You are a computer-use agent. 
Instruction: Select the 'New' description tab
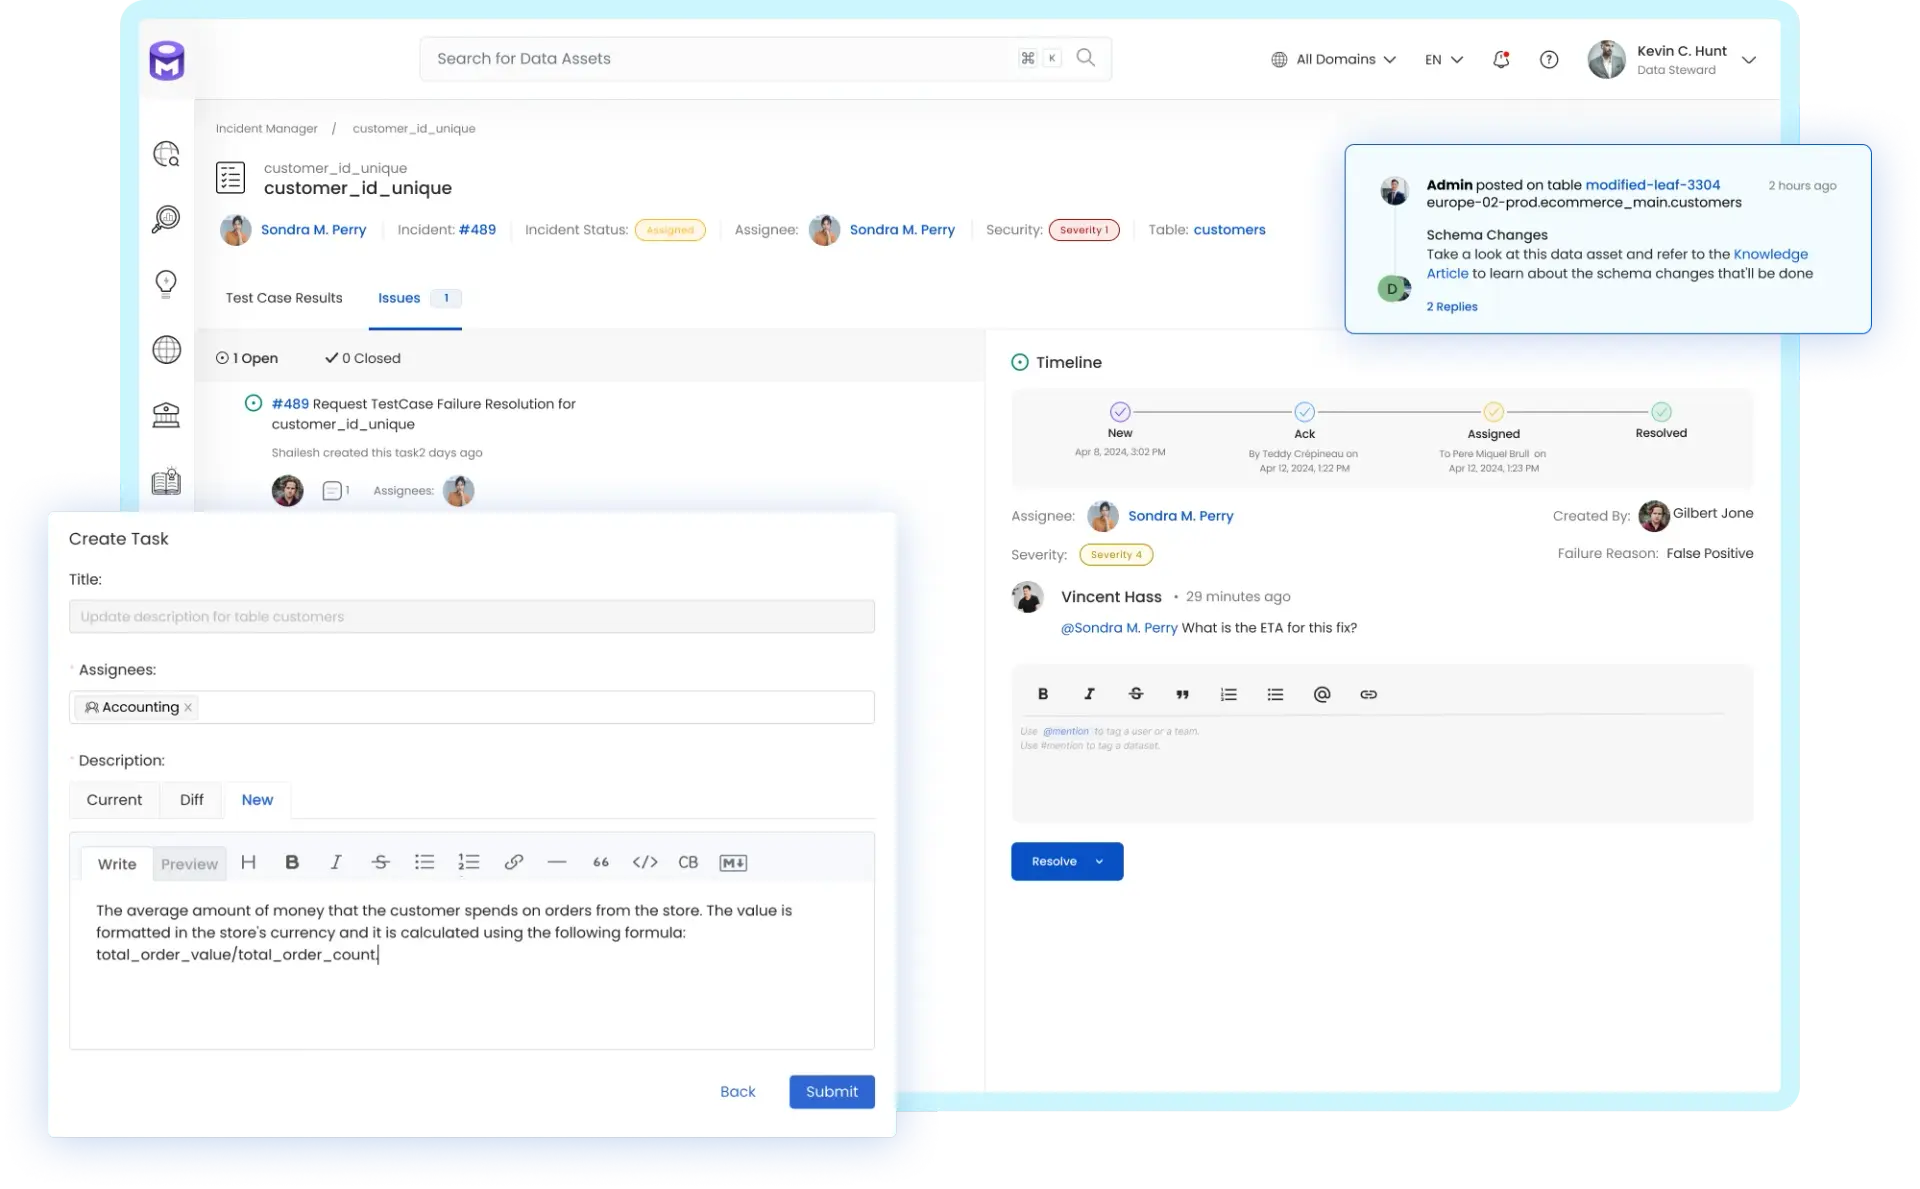256,798
